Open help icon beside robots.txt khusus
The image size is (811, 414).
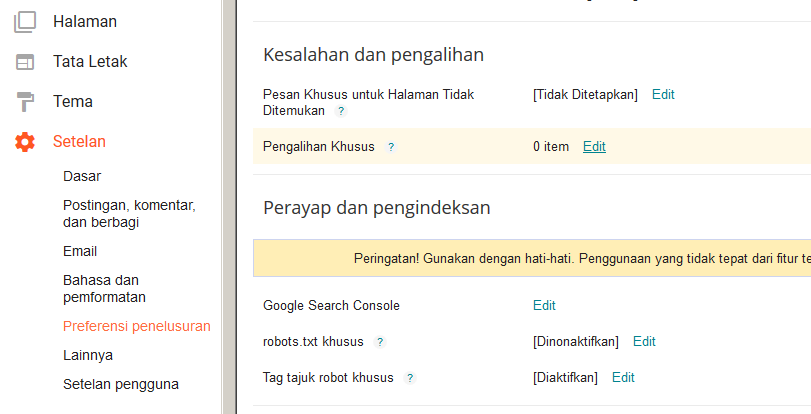380,342
